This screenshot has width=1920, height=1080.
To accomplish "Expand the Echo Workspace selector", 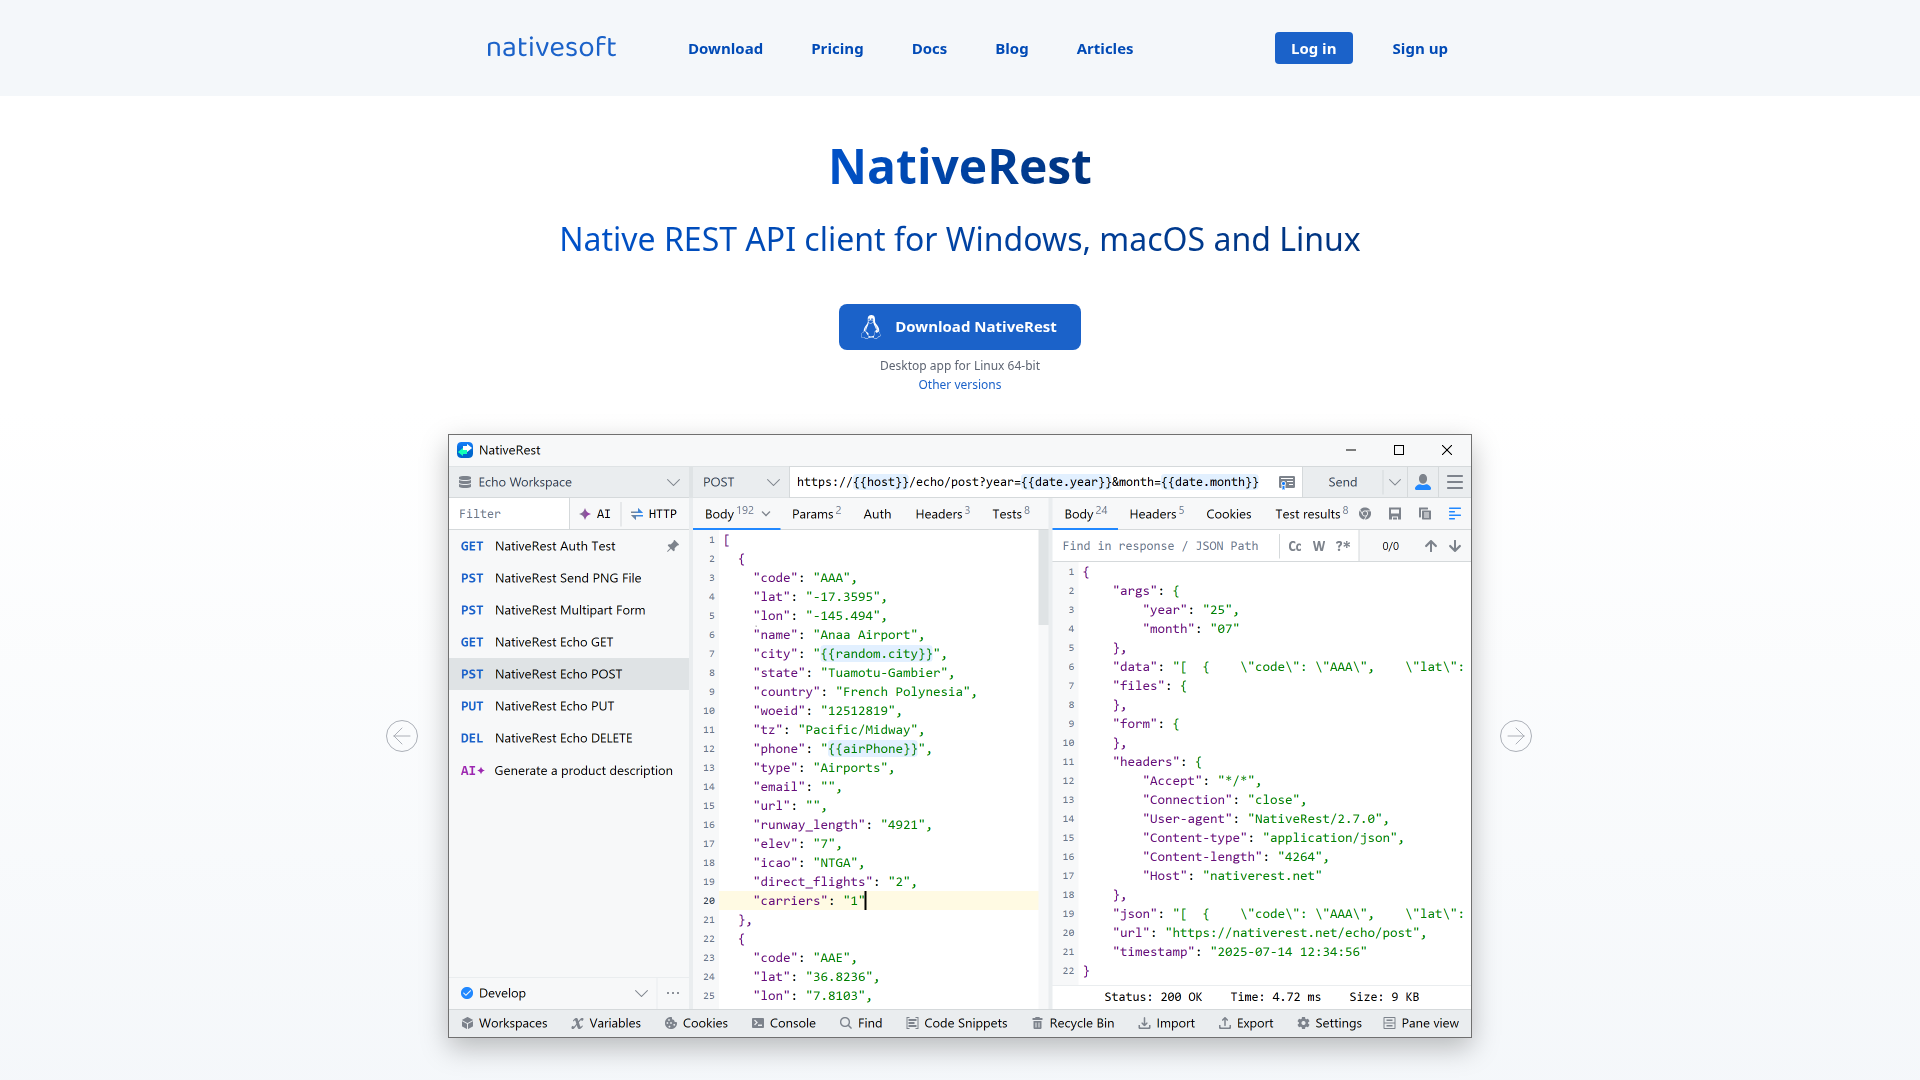I will coord(673,482).
